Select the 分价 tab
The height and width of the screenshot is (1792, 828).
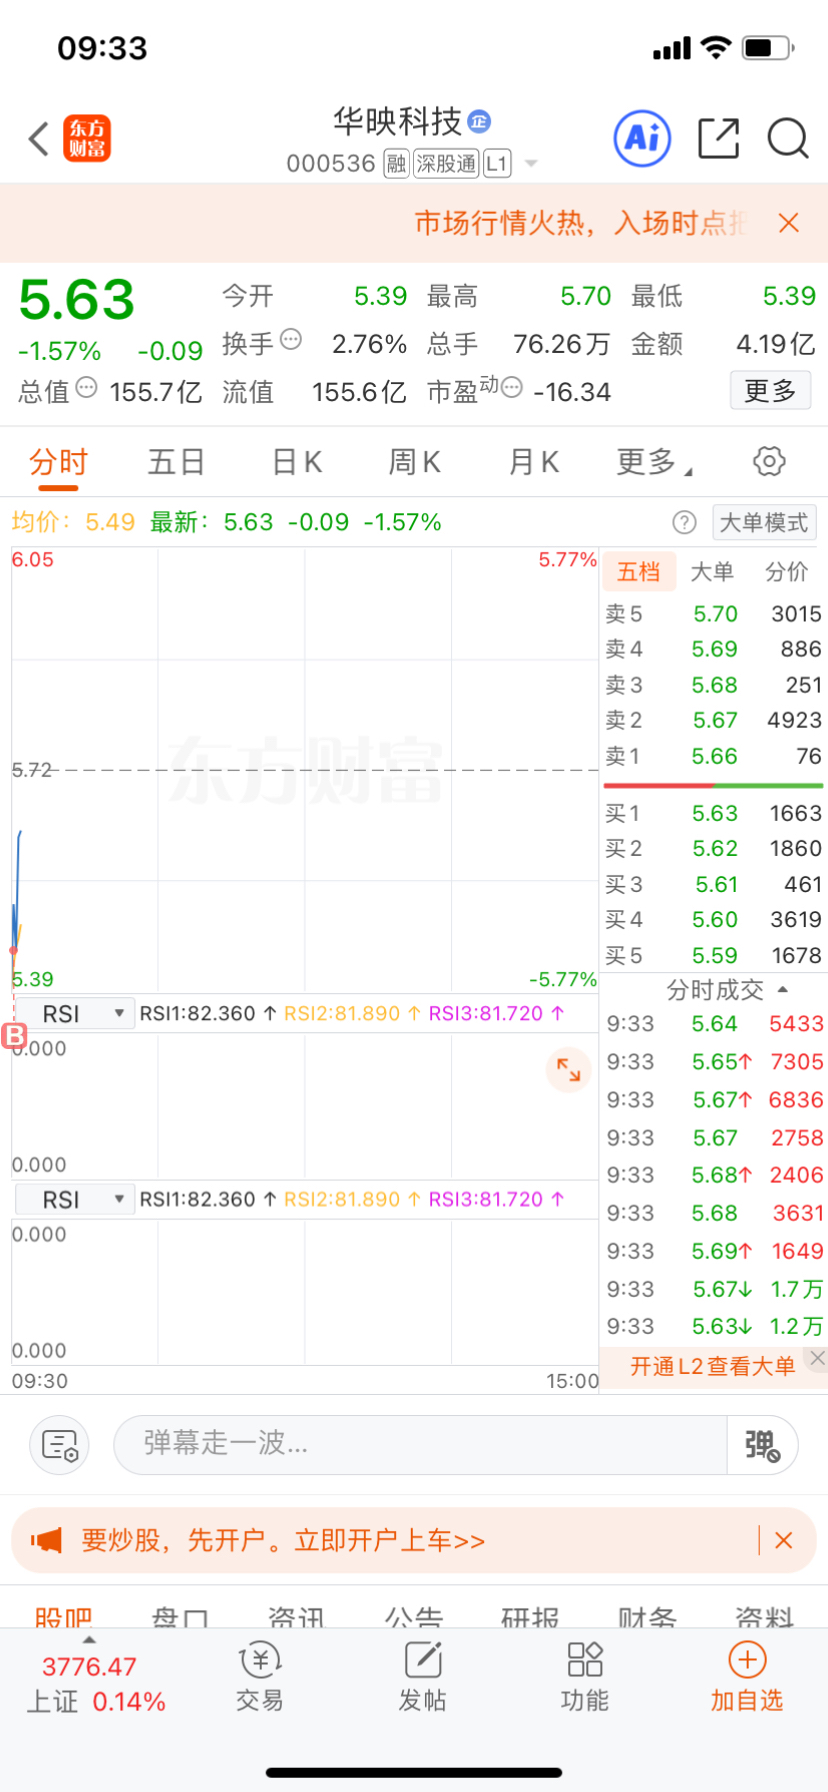tap(787, 571)
